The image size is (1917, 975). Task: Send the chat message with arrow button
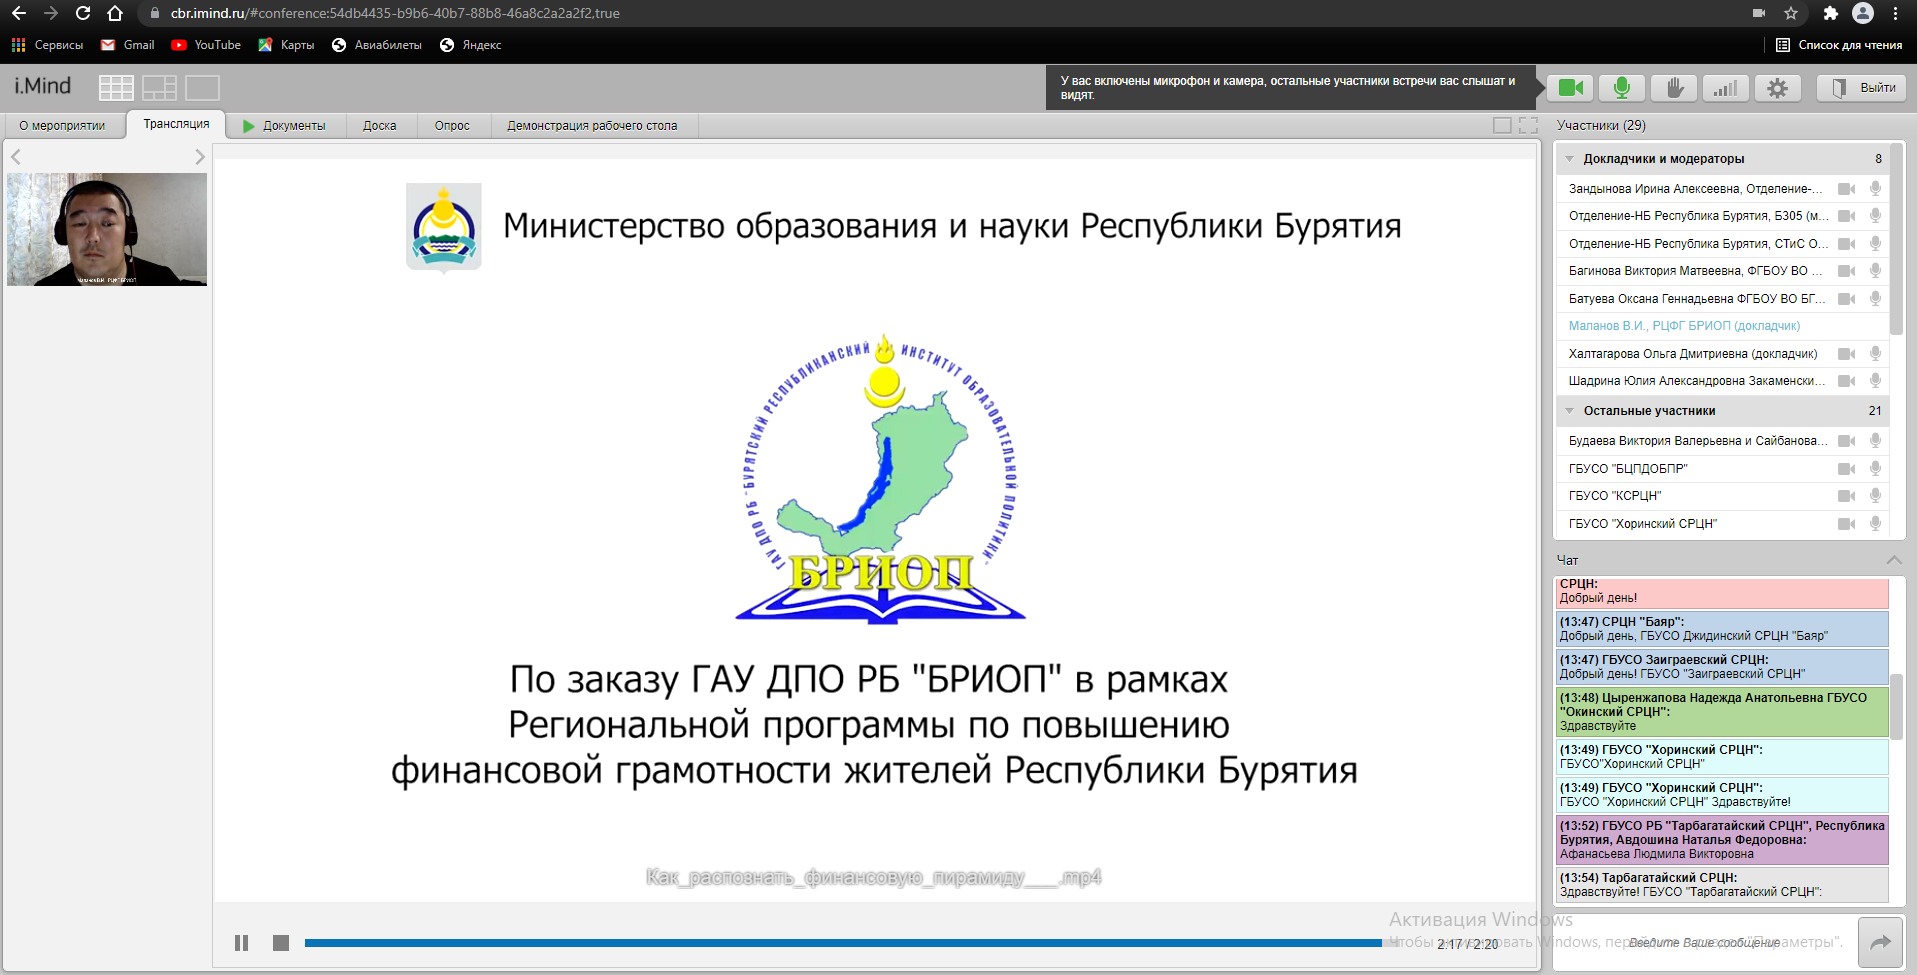point(1880,942)
